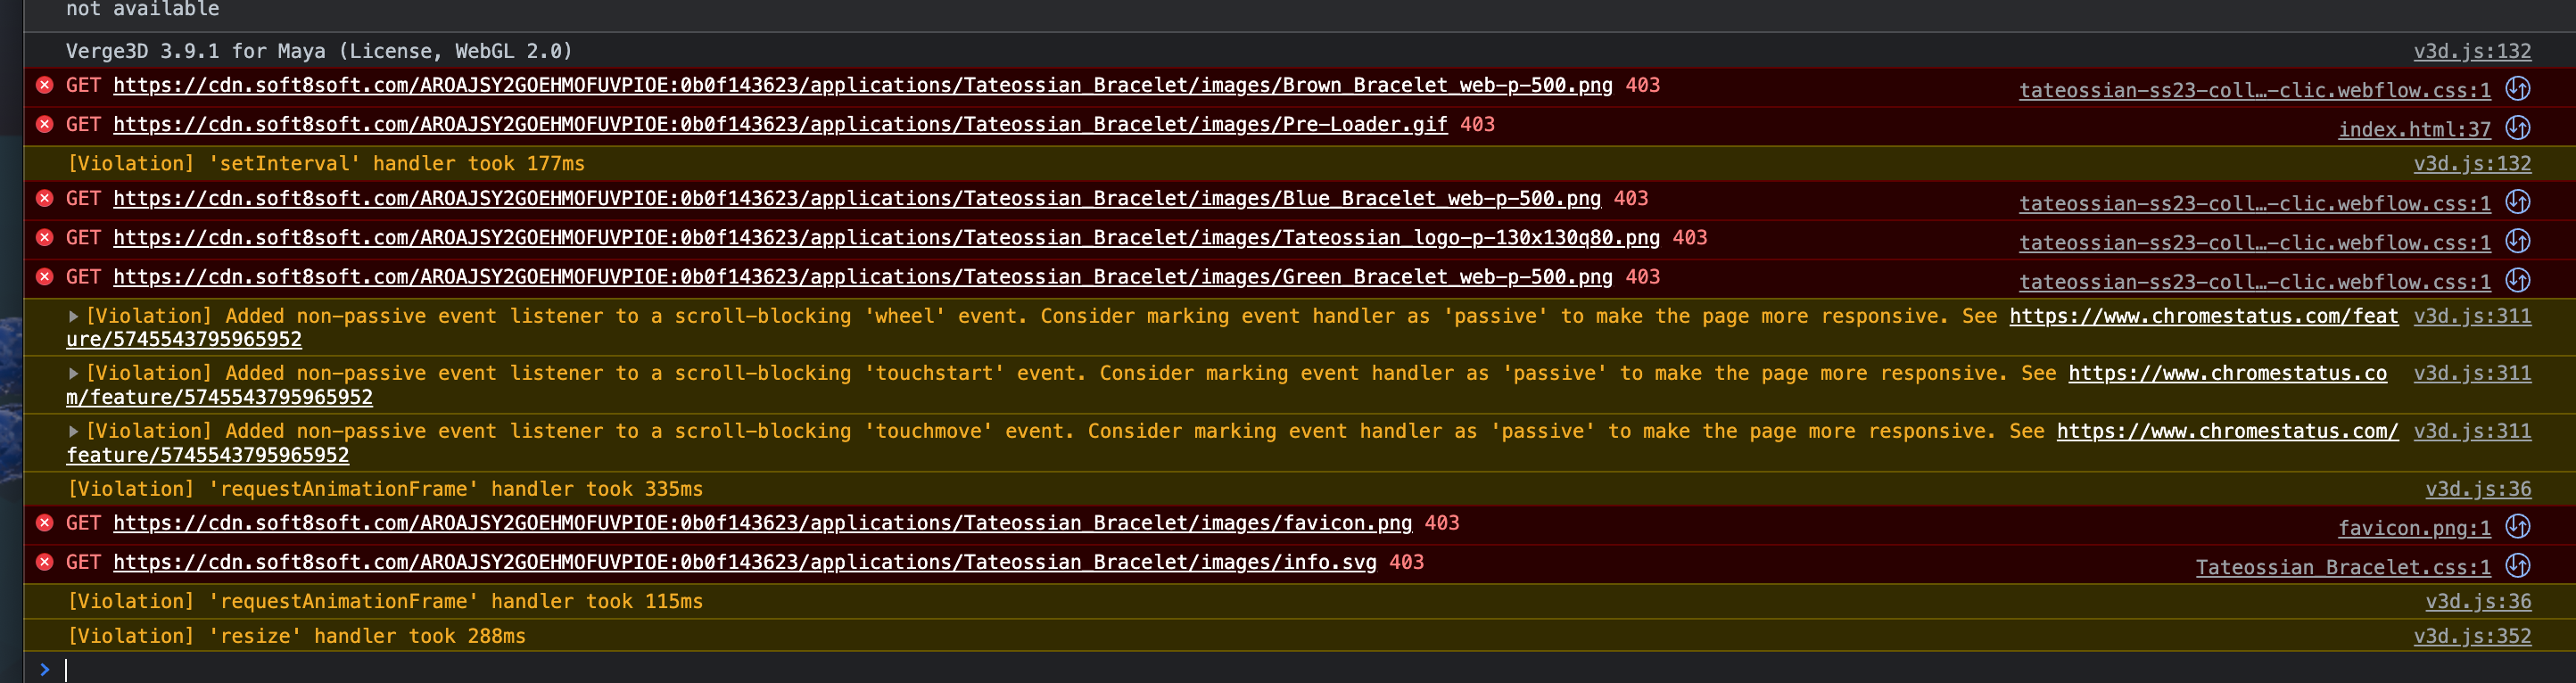2576x683 pixels.
Task: Open network request icon for Green_Bracelet row
Action: (2518, 280)
